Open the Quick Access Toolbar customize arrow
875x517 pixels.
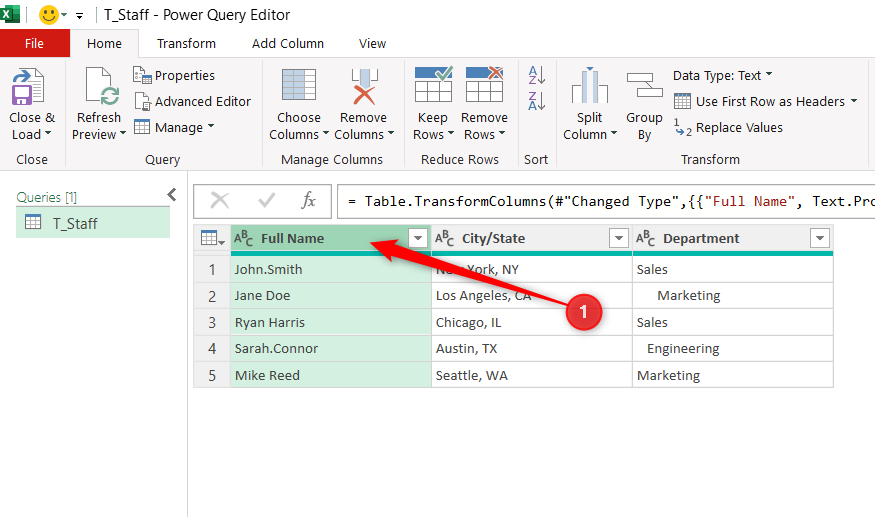pyautogui.click(x=80, y=16)
